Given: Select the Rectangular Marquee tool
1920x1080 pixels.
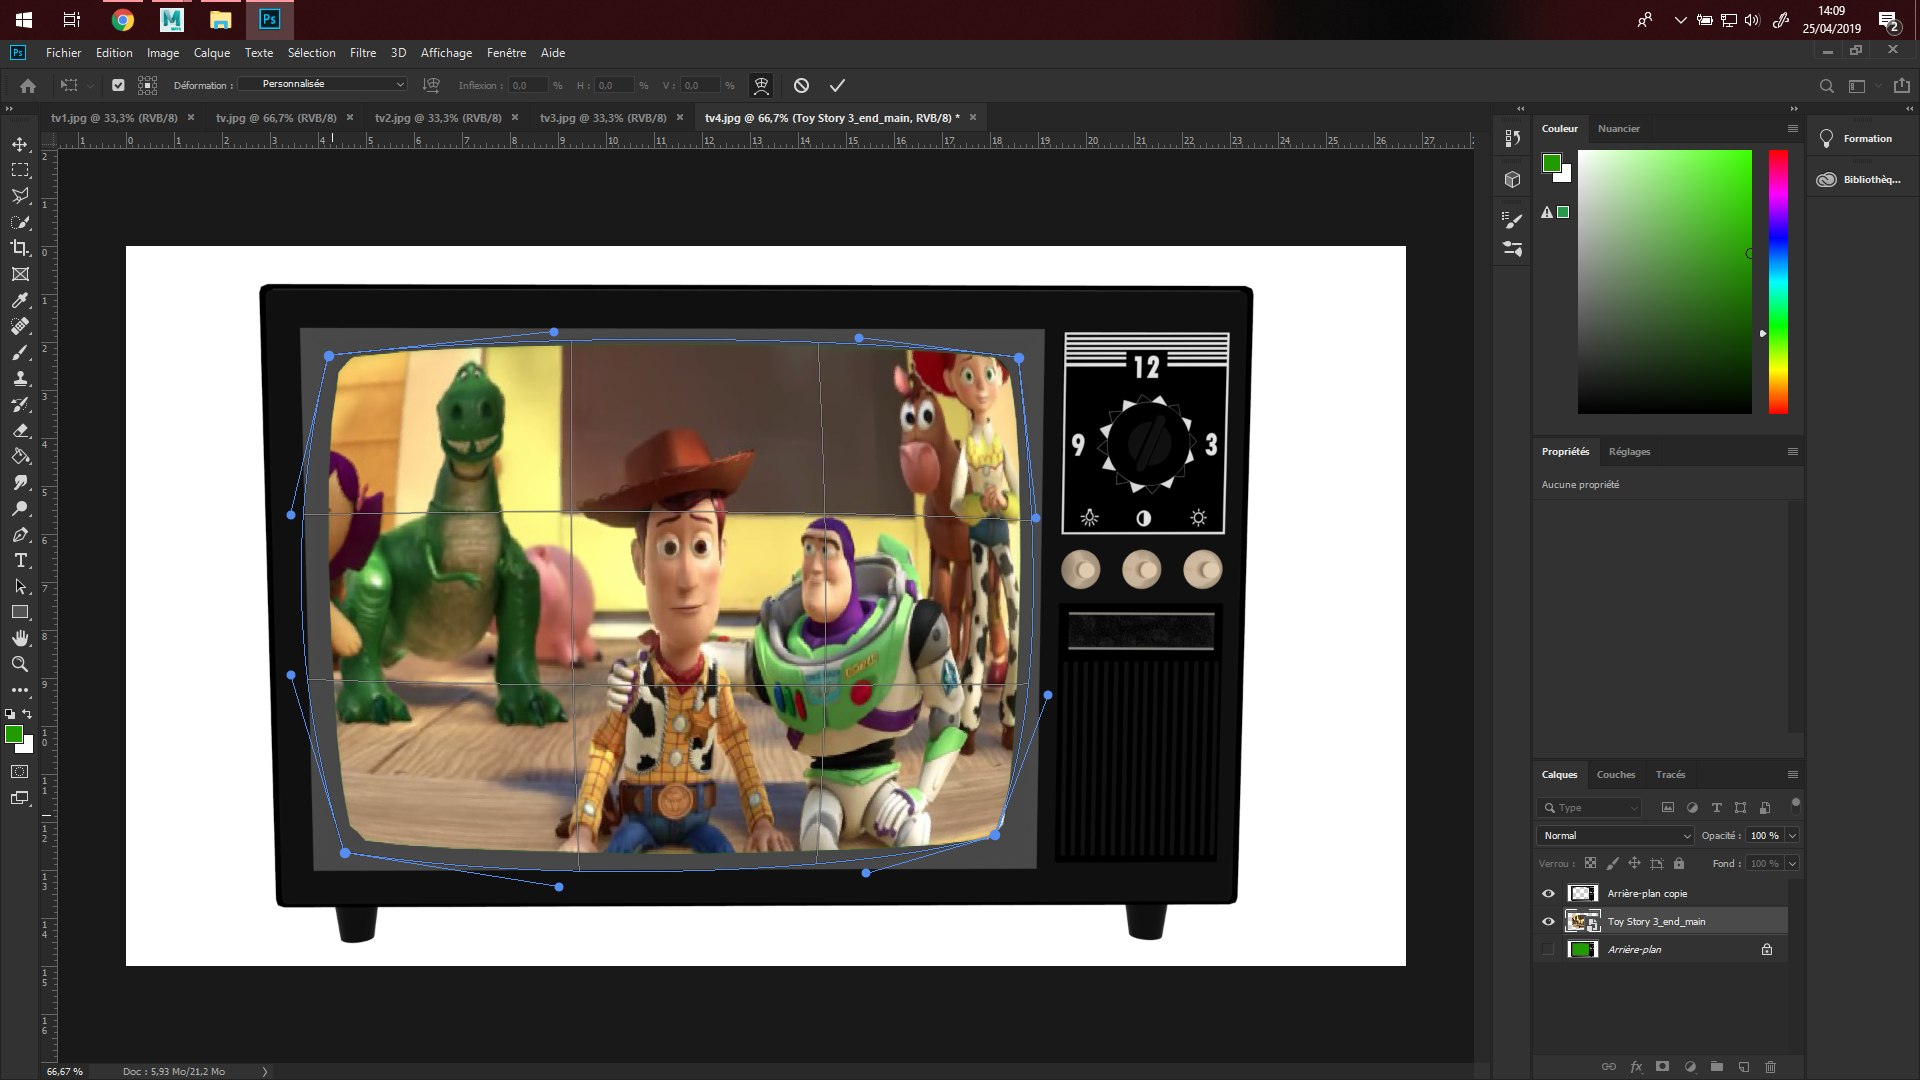Looking at the screenshot, I should [20, 170].
